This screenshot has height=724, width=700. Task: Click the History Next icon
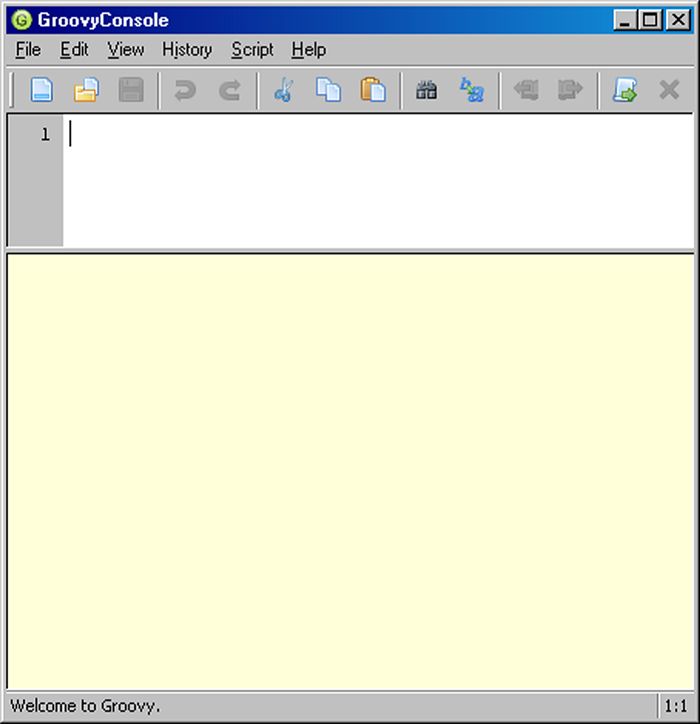(x=570, y=90)
